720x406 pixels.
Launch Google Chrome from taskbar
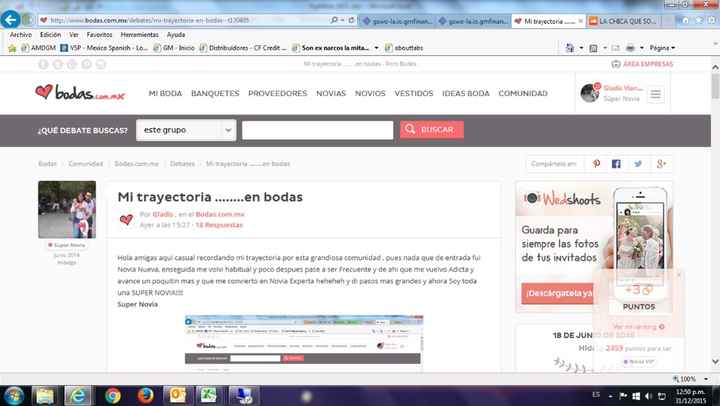112,396
